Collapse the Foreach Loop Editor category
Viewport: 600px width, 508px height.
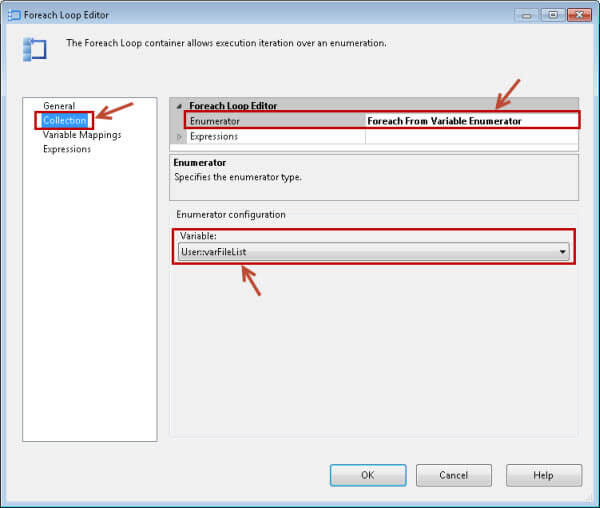[179, 106]
